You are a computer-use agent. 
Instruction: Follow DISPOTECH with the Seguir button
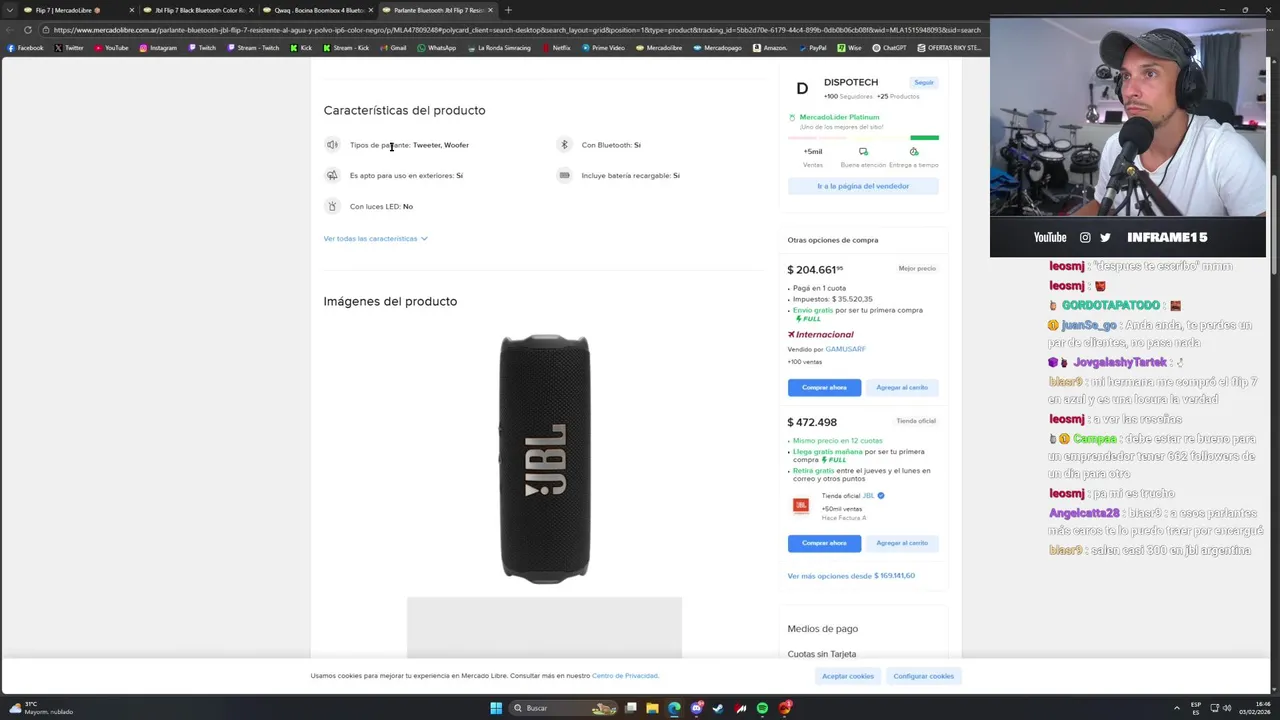924,83
